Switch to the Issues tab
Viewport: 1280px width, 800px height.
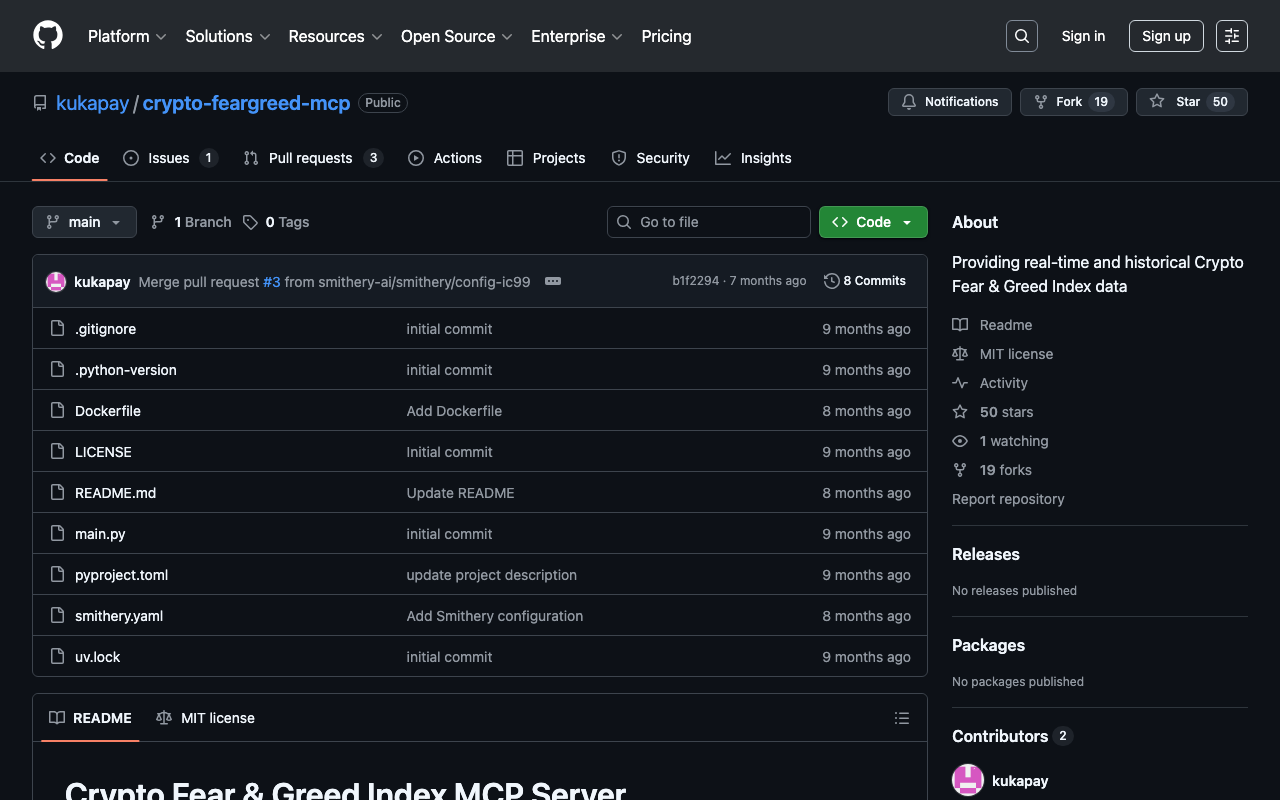point(169,158)
